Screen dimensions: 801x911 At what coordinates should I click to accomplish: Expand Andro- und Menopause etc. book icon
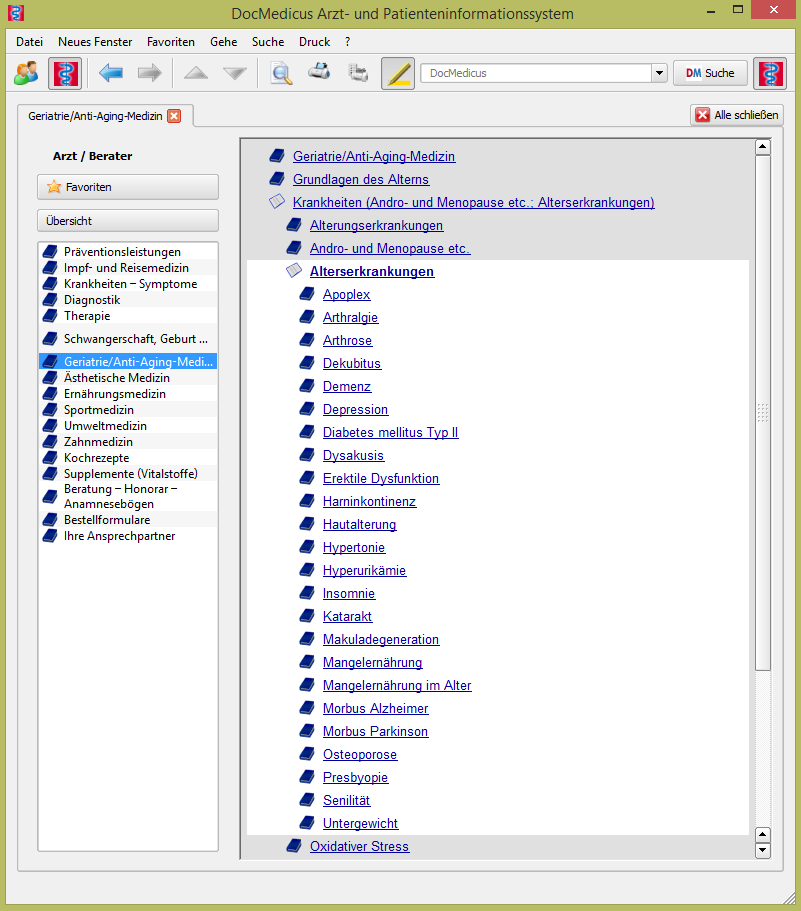[294, 248]
